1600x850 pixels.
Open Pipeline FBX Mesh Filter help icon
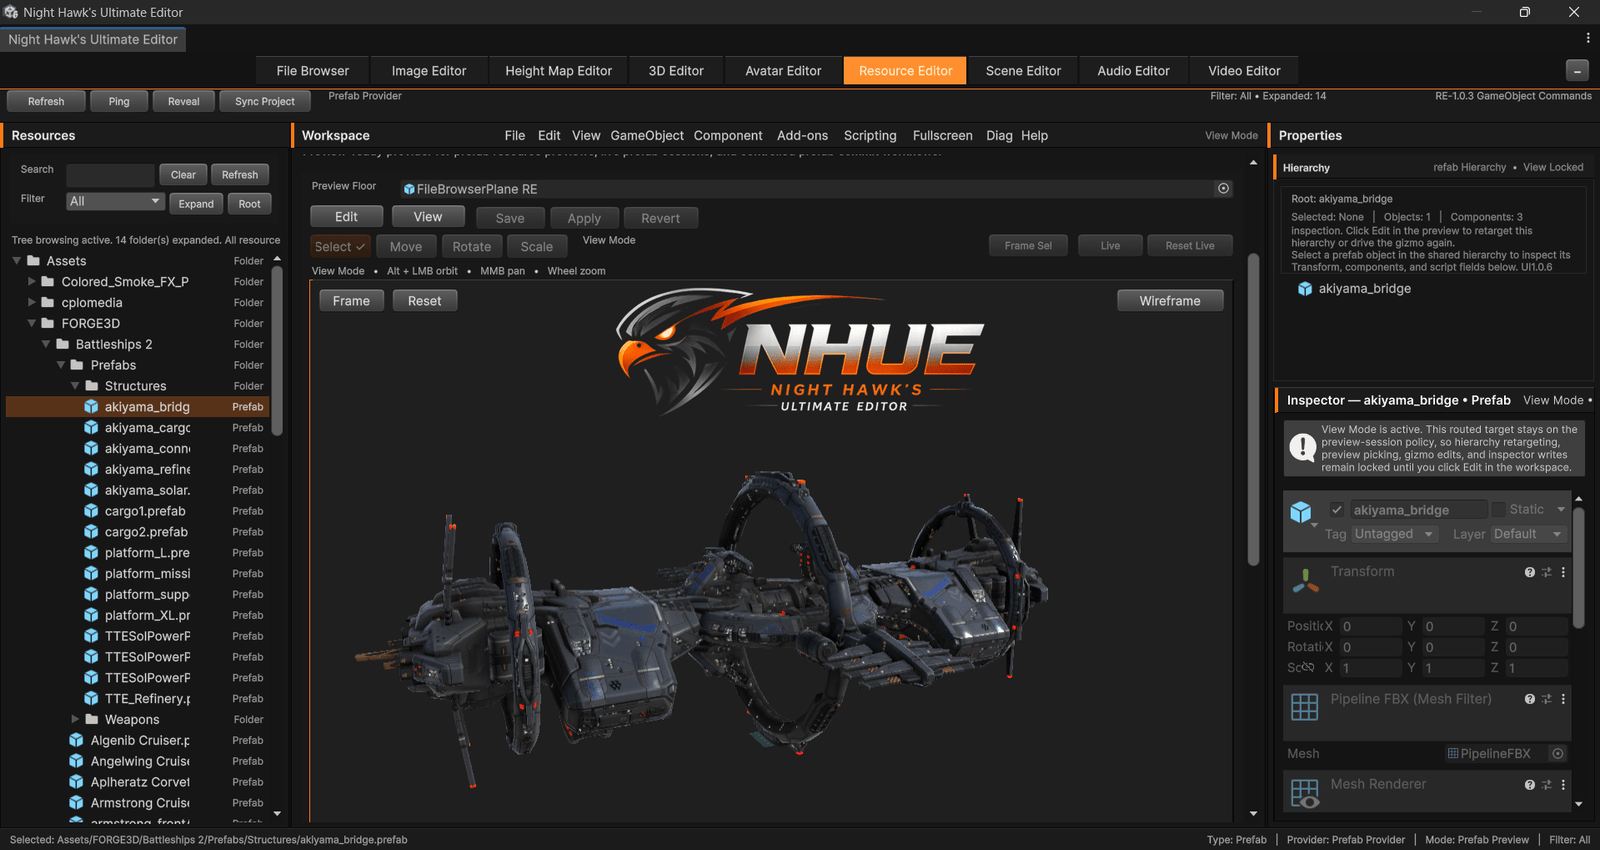pos(1529,699)
